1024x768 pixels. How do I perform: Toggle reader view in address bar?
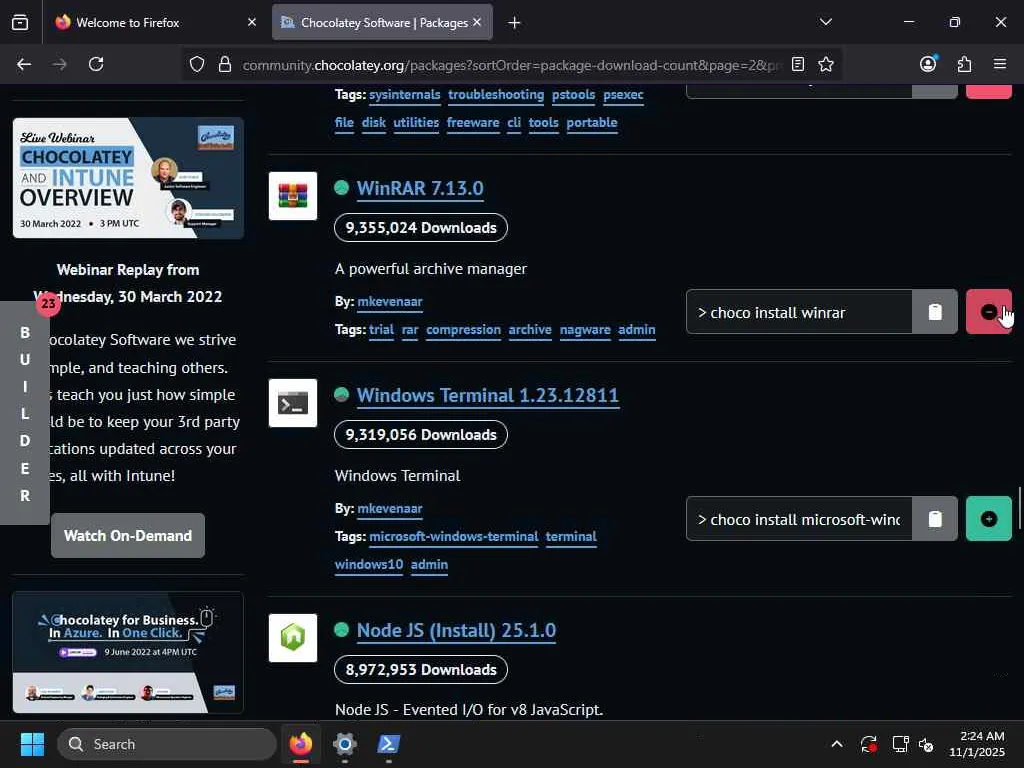(797, 64)
